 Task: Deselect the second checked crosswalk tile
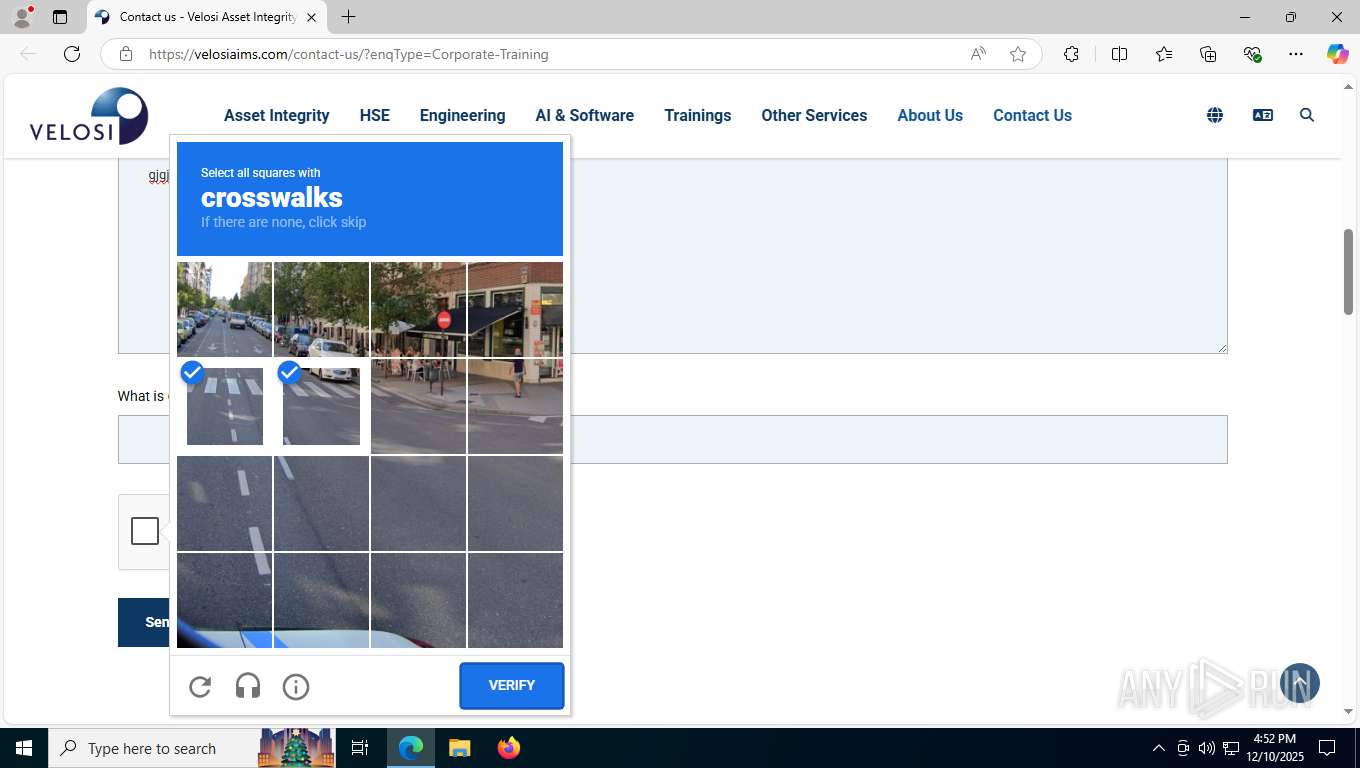(321, 406)
